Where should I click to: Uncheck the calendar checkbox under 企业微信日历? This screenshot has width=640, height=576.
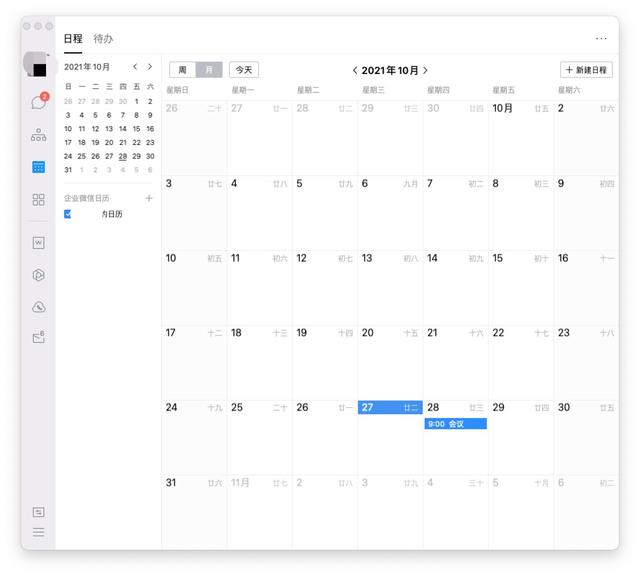point(68,214)
